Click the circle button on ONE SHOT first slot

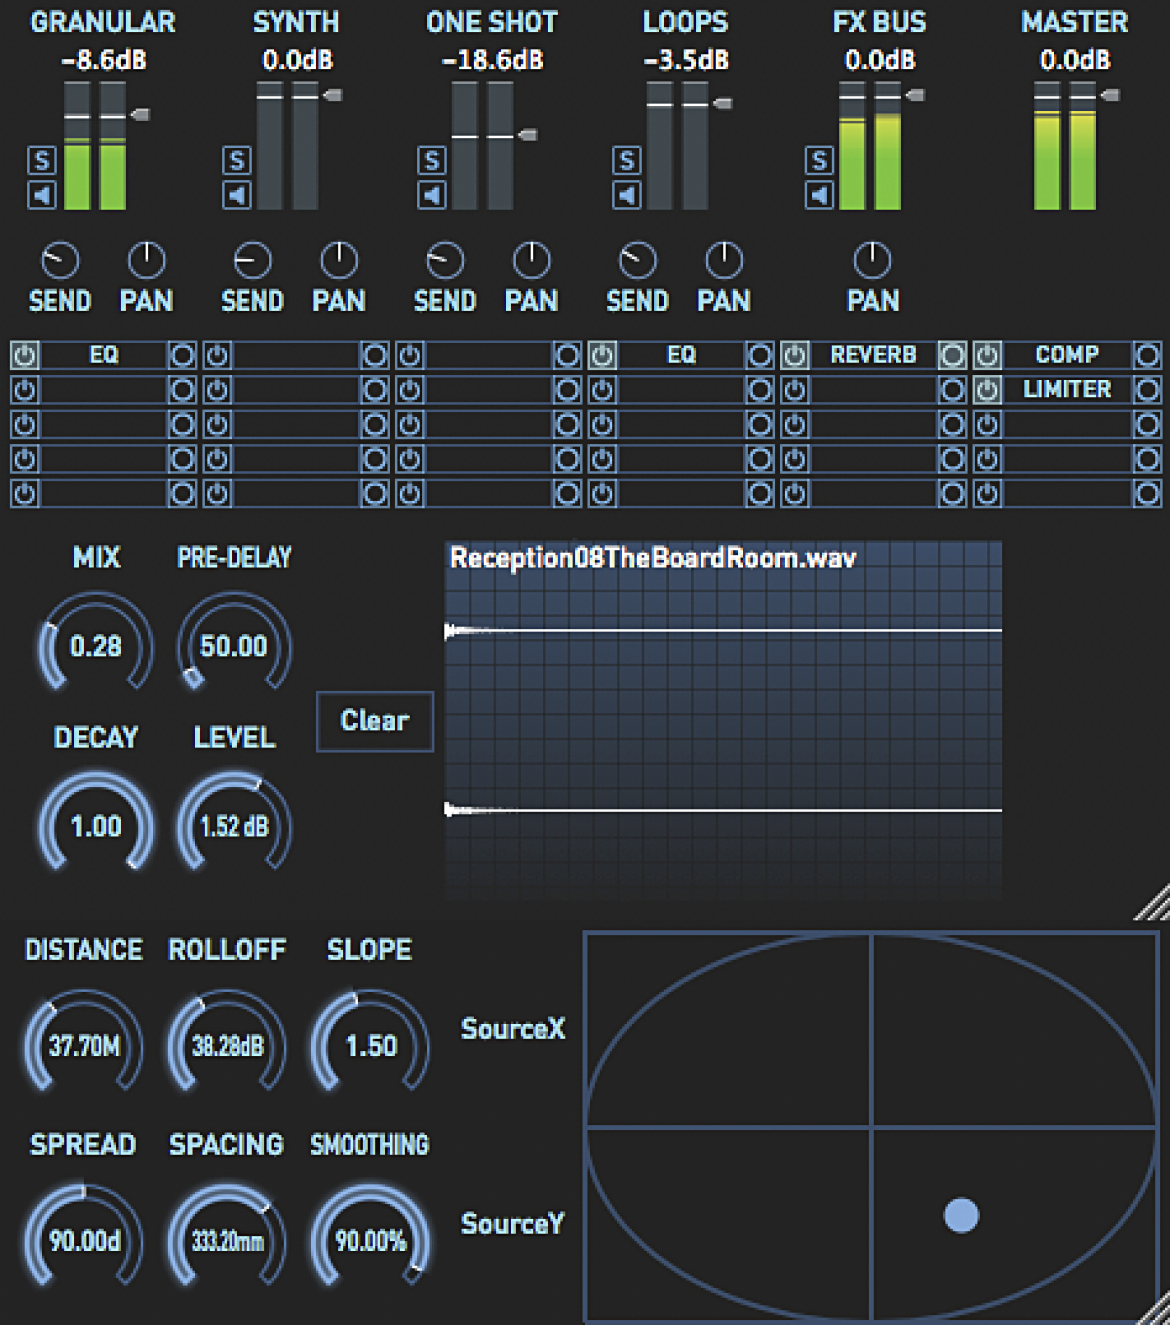coord(567,355)
